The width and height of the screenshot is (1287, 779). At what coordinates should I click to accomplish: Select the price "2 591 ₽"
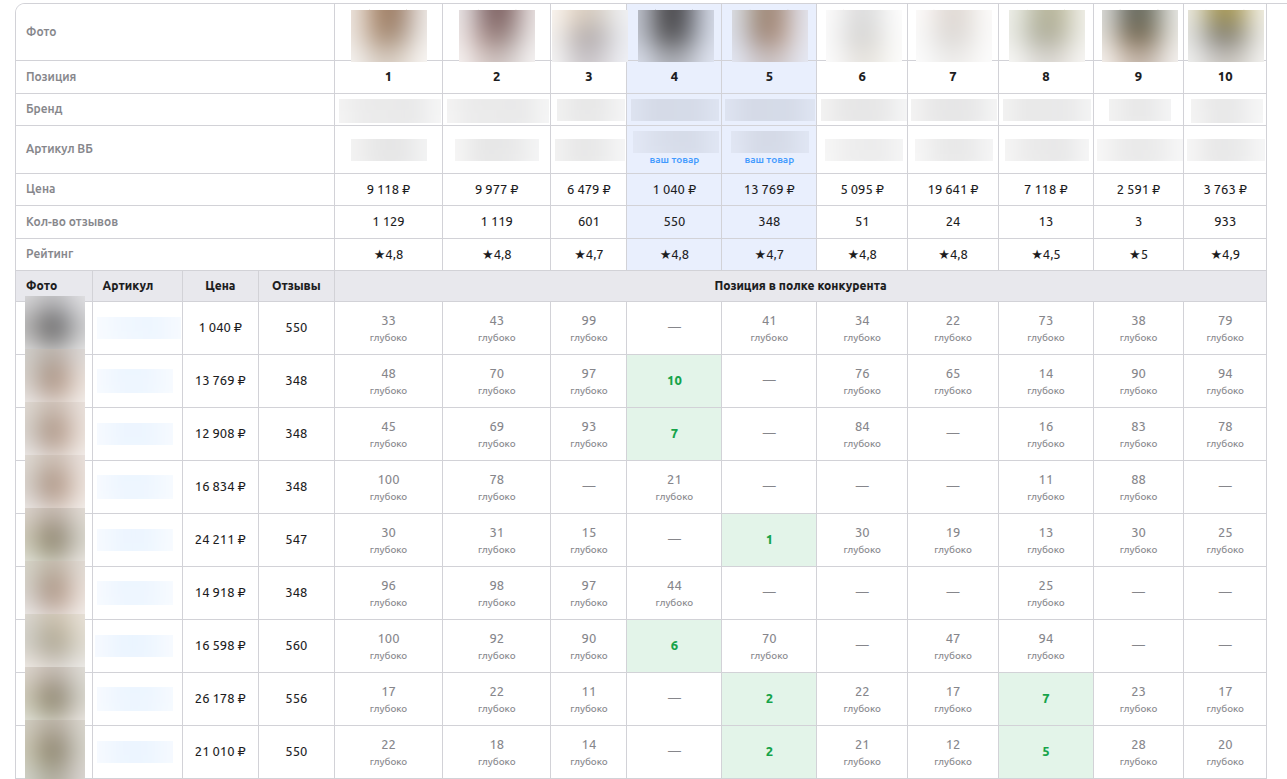[1138, 189]
